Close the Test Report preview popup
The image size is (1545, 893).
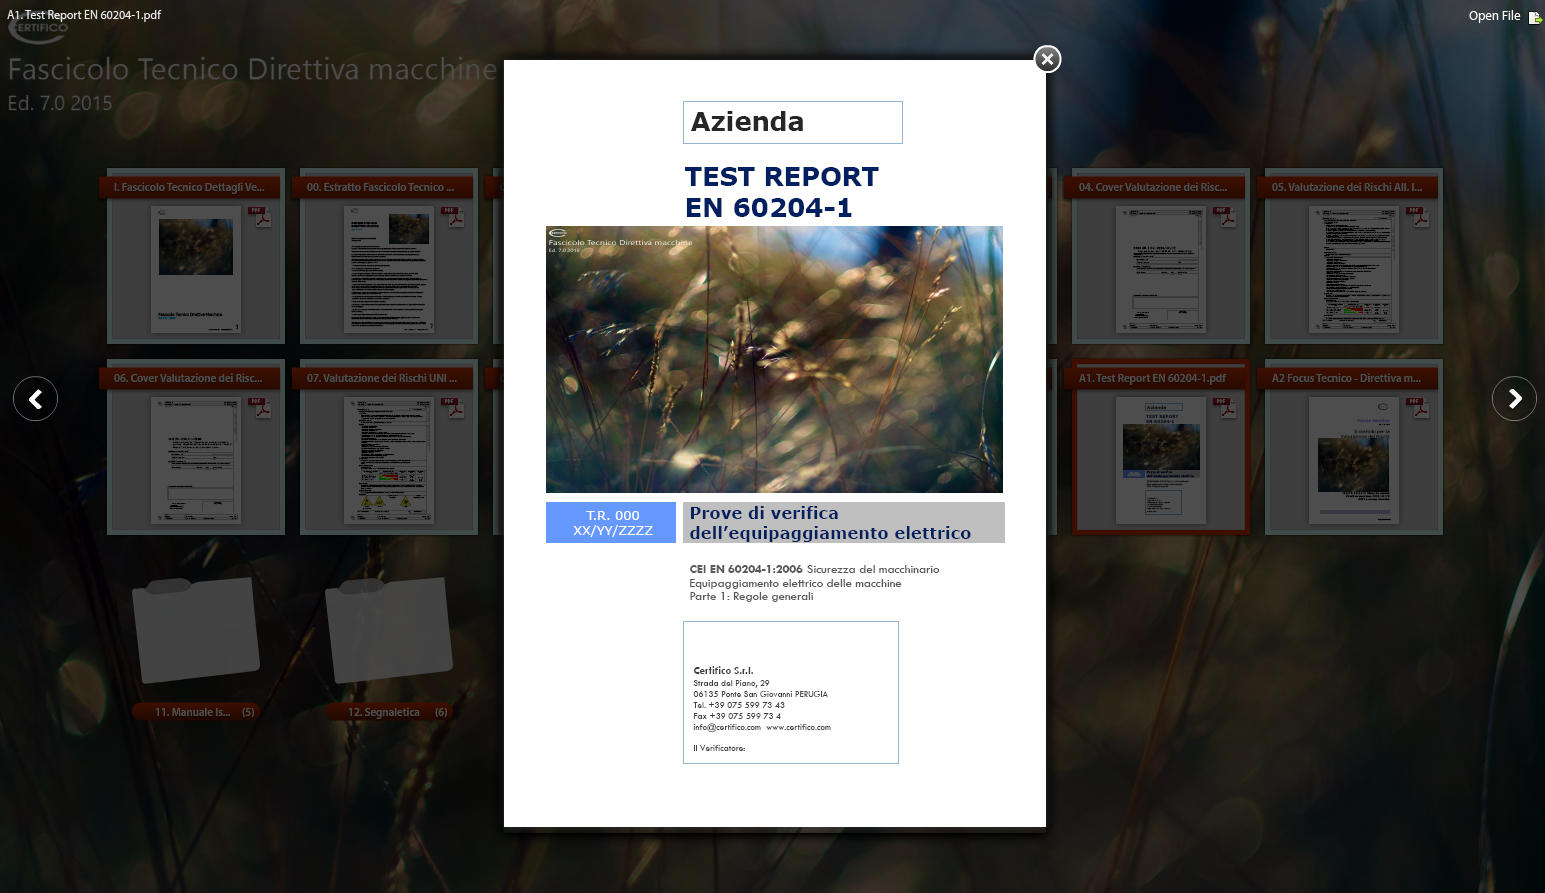coord(1047,59)
